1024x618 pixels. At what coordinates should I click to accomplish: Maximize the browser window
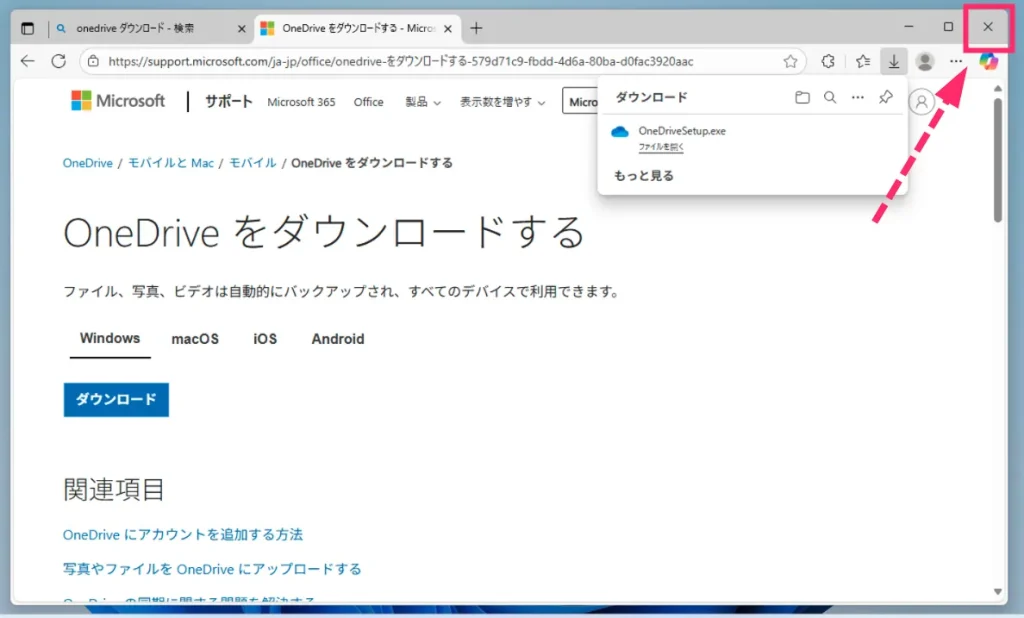tap(948, 27)
